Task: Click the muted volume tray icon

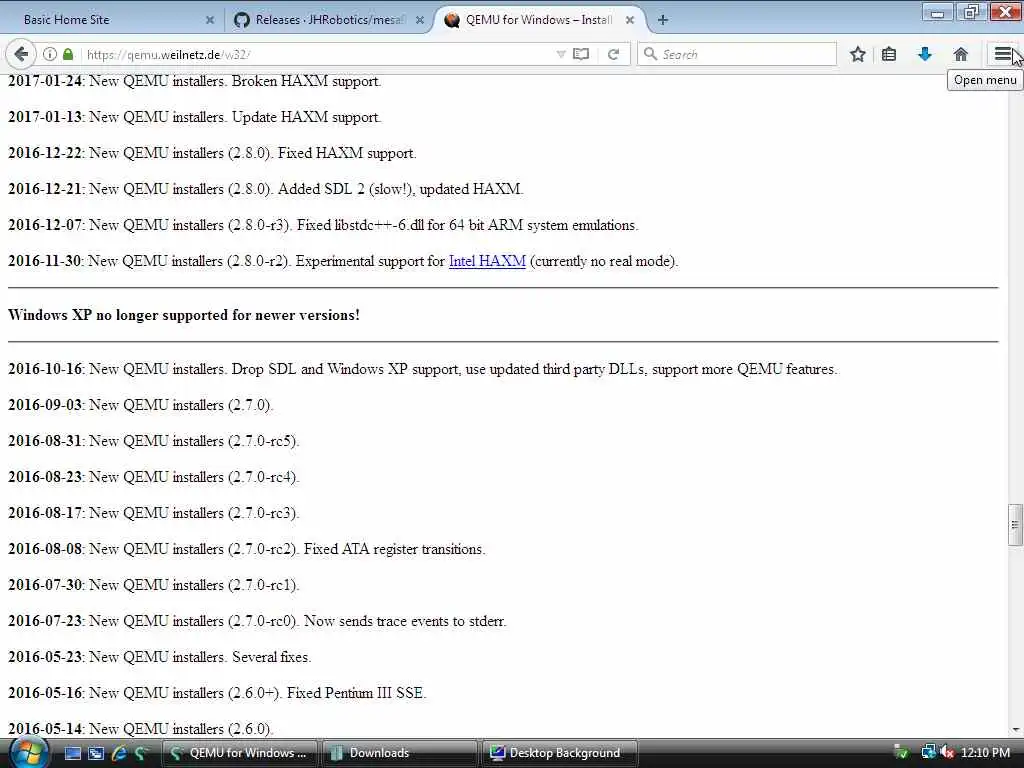Action: [947, 753]
